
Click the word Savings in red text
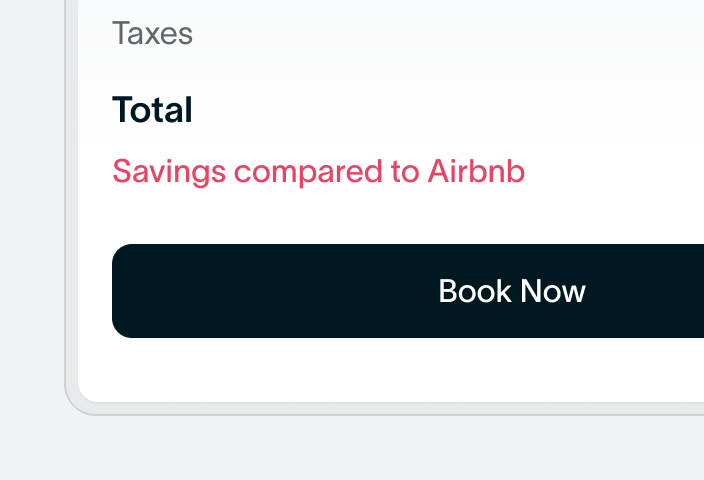coord(169,172)
